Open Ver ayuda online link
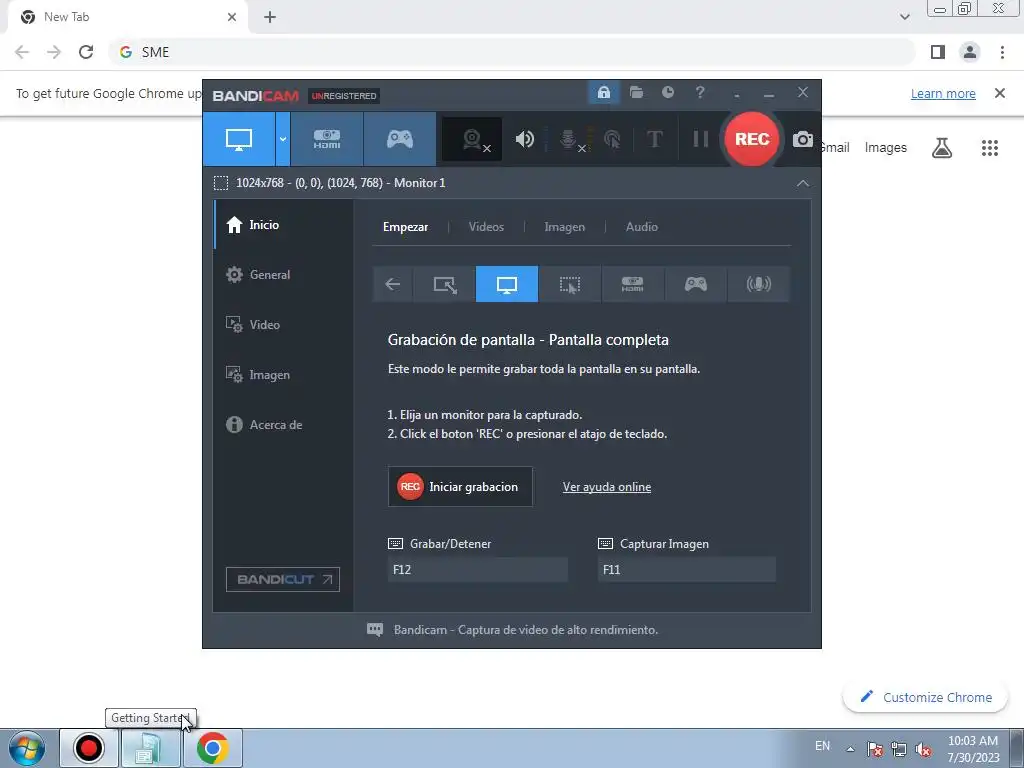Viewport: 1024px width, 768px height. pos(607,487)
